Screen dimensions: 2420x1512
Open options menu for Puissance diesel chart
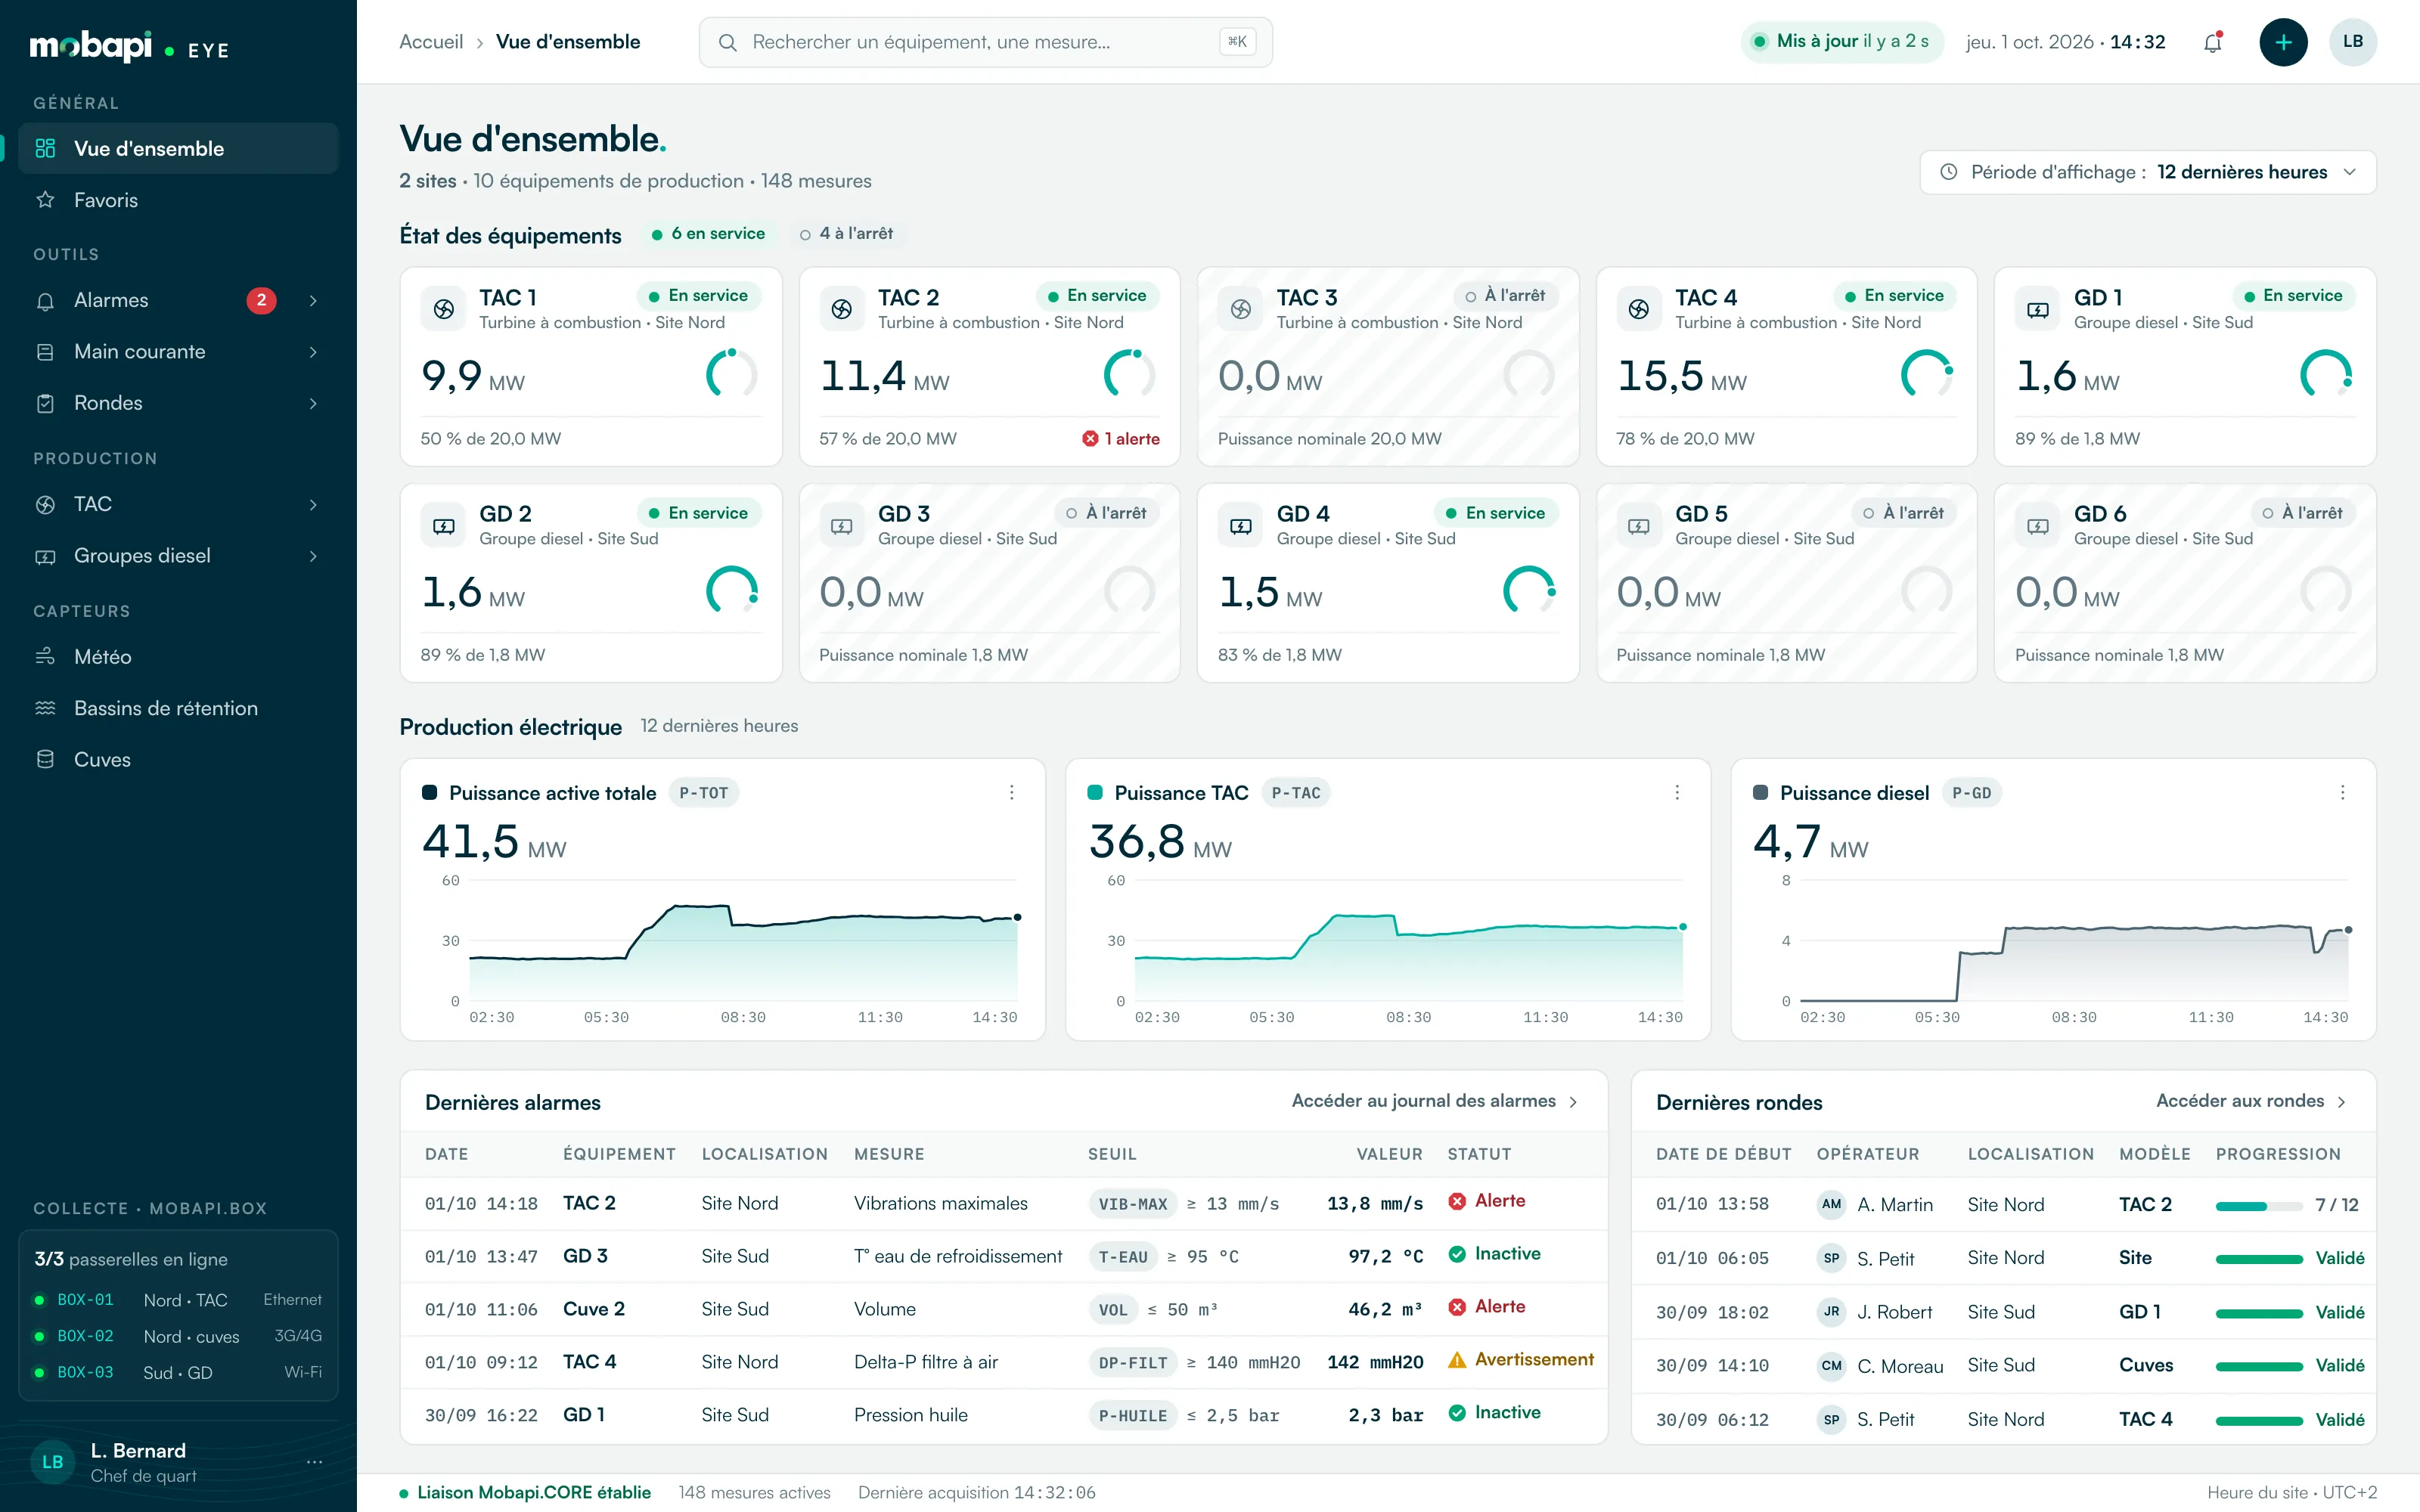pos(2342,792)
